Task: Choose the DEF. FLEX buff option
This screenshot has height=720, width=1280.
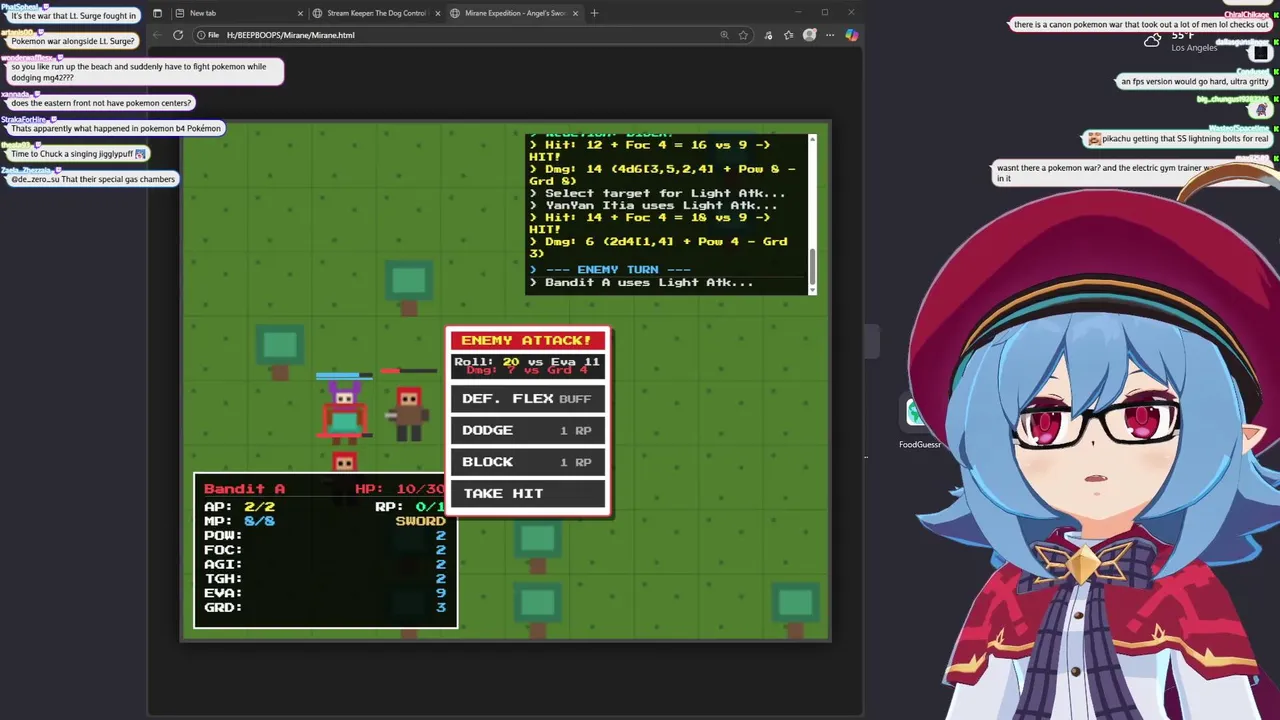Action: (x=527, y=398)
